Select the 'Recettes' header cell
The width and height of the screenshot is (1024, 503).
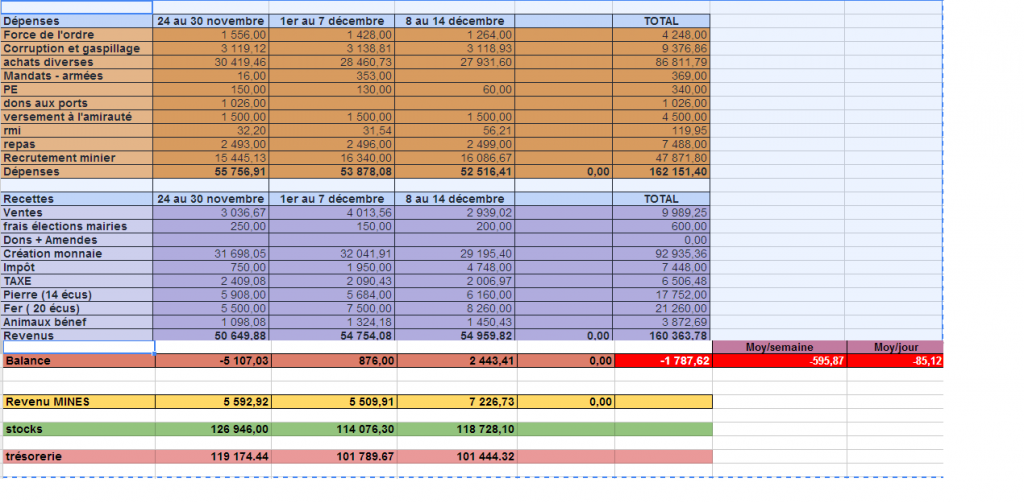tap(77, 199)
